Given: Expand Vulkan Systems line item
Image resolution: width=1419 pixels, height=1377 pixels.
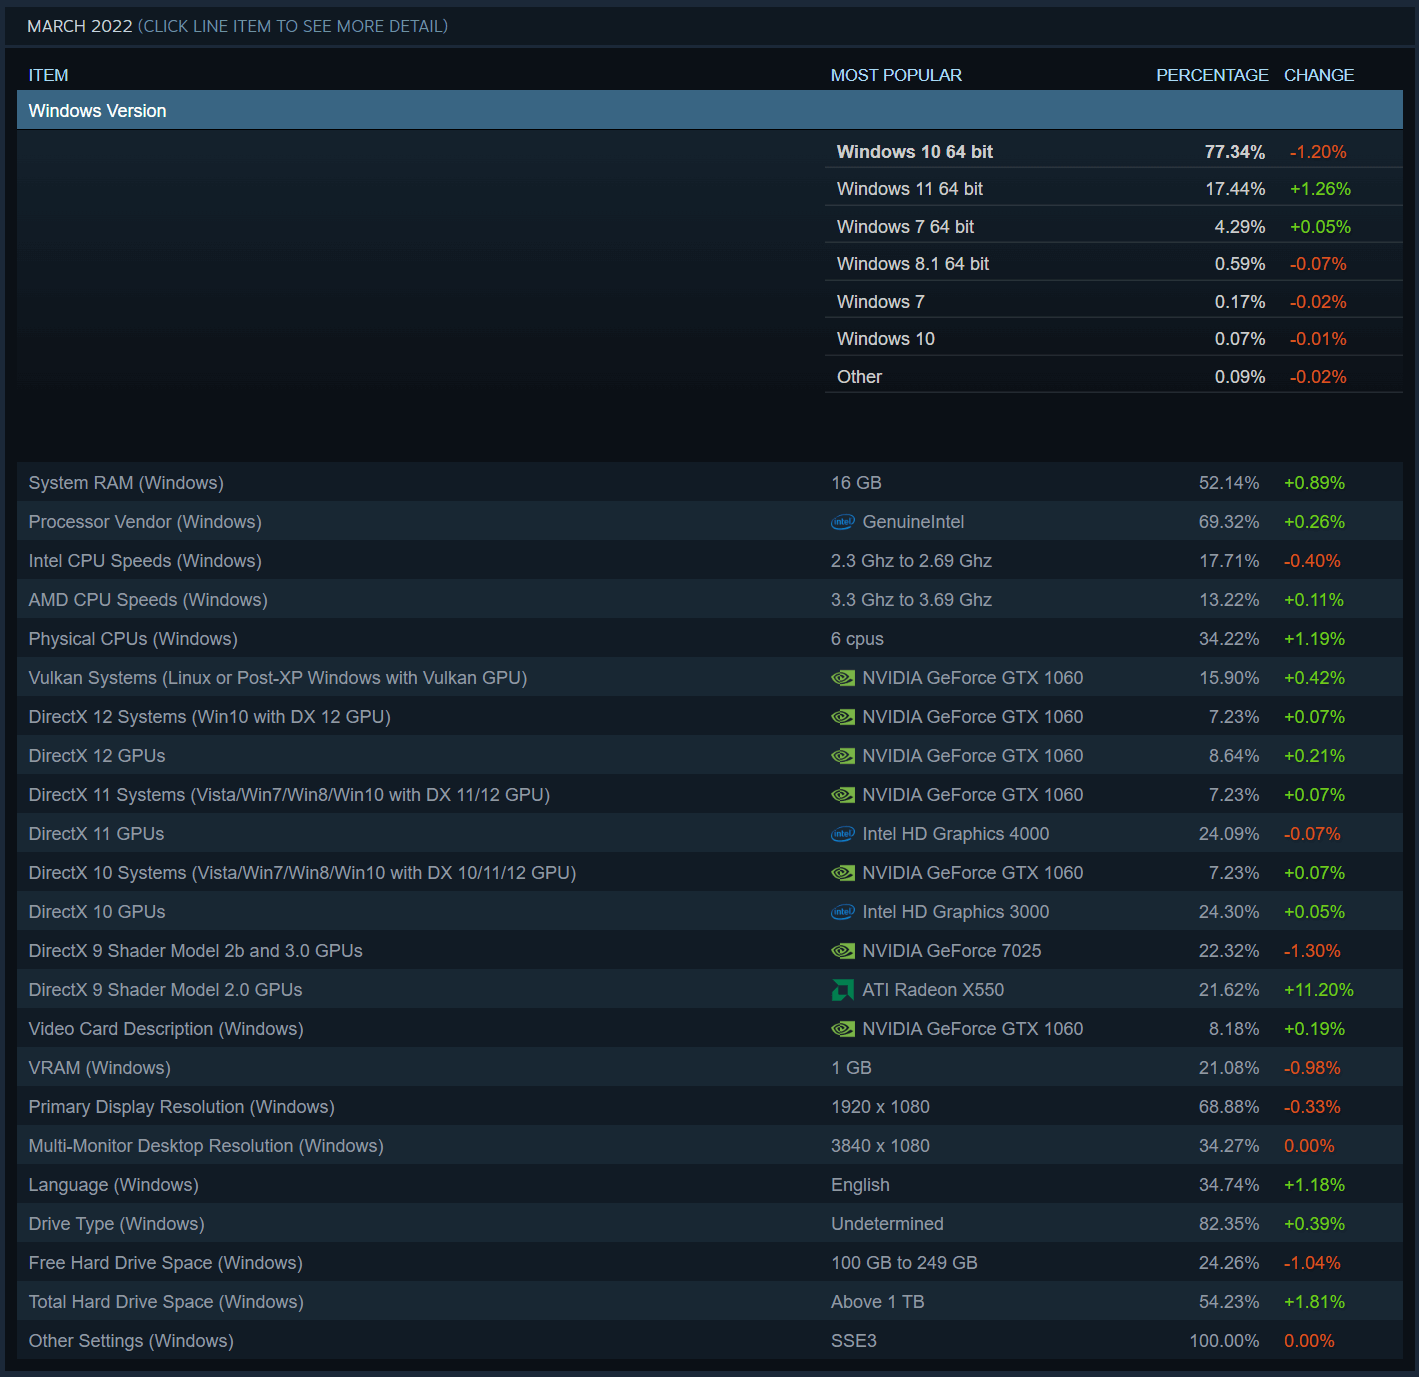Looking at the screenshot, I should click(710, 677).
